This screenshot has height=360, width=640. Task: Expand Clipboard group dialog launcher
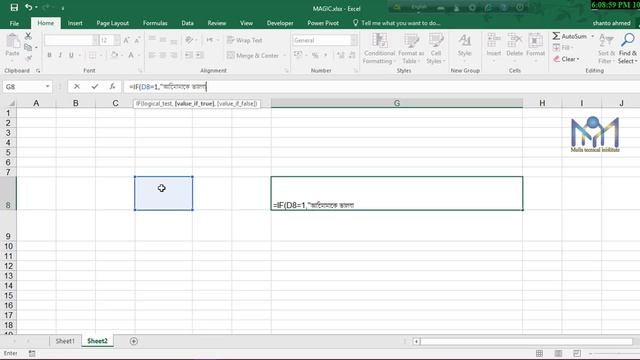38,71
